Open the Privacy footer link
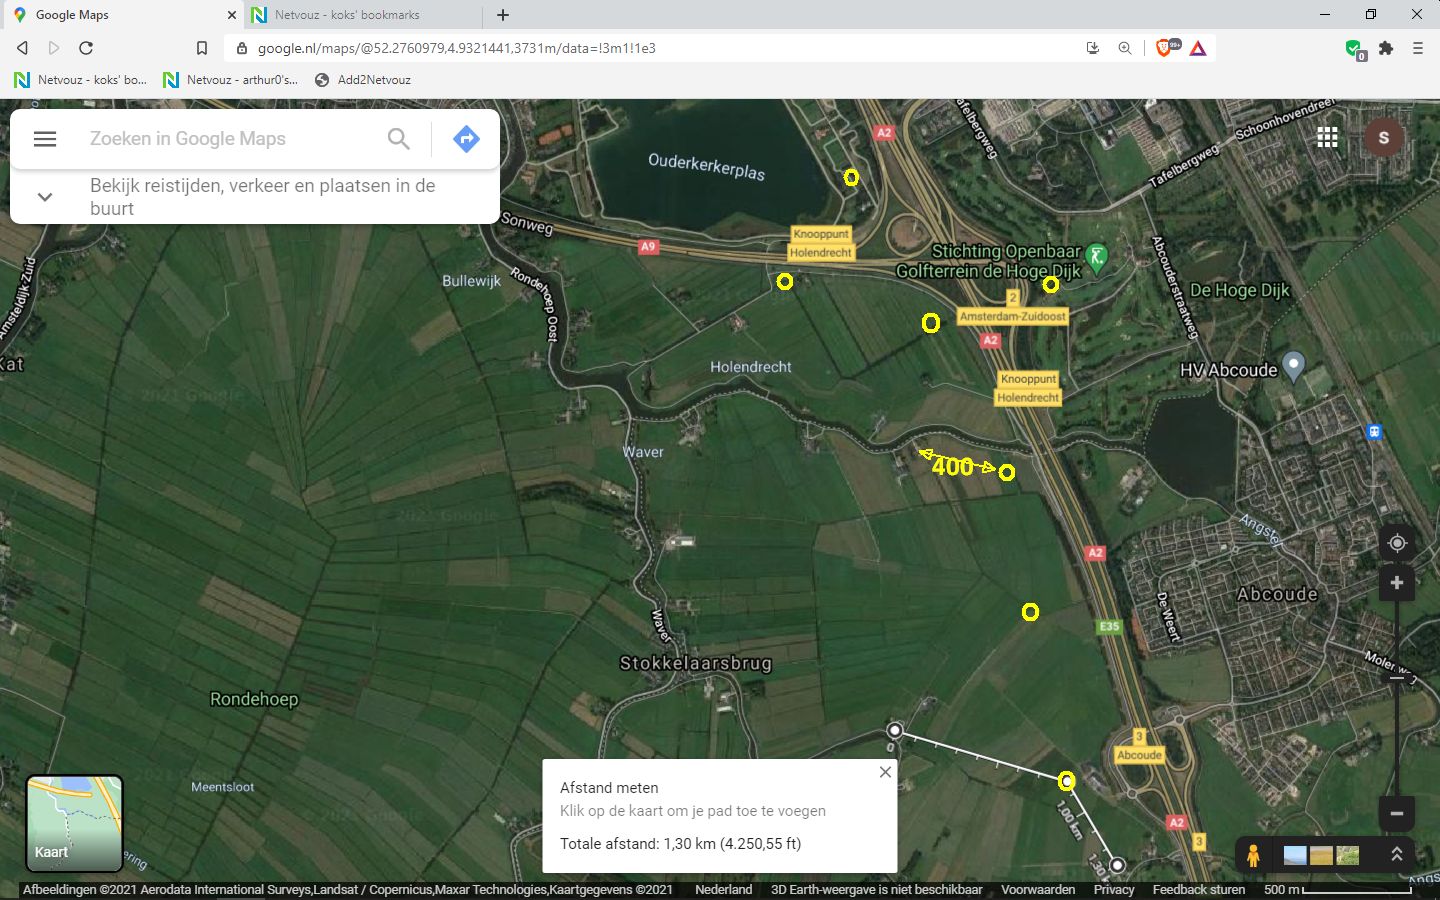Screen dimensions: 1440x900 coord(1113,889)
